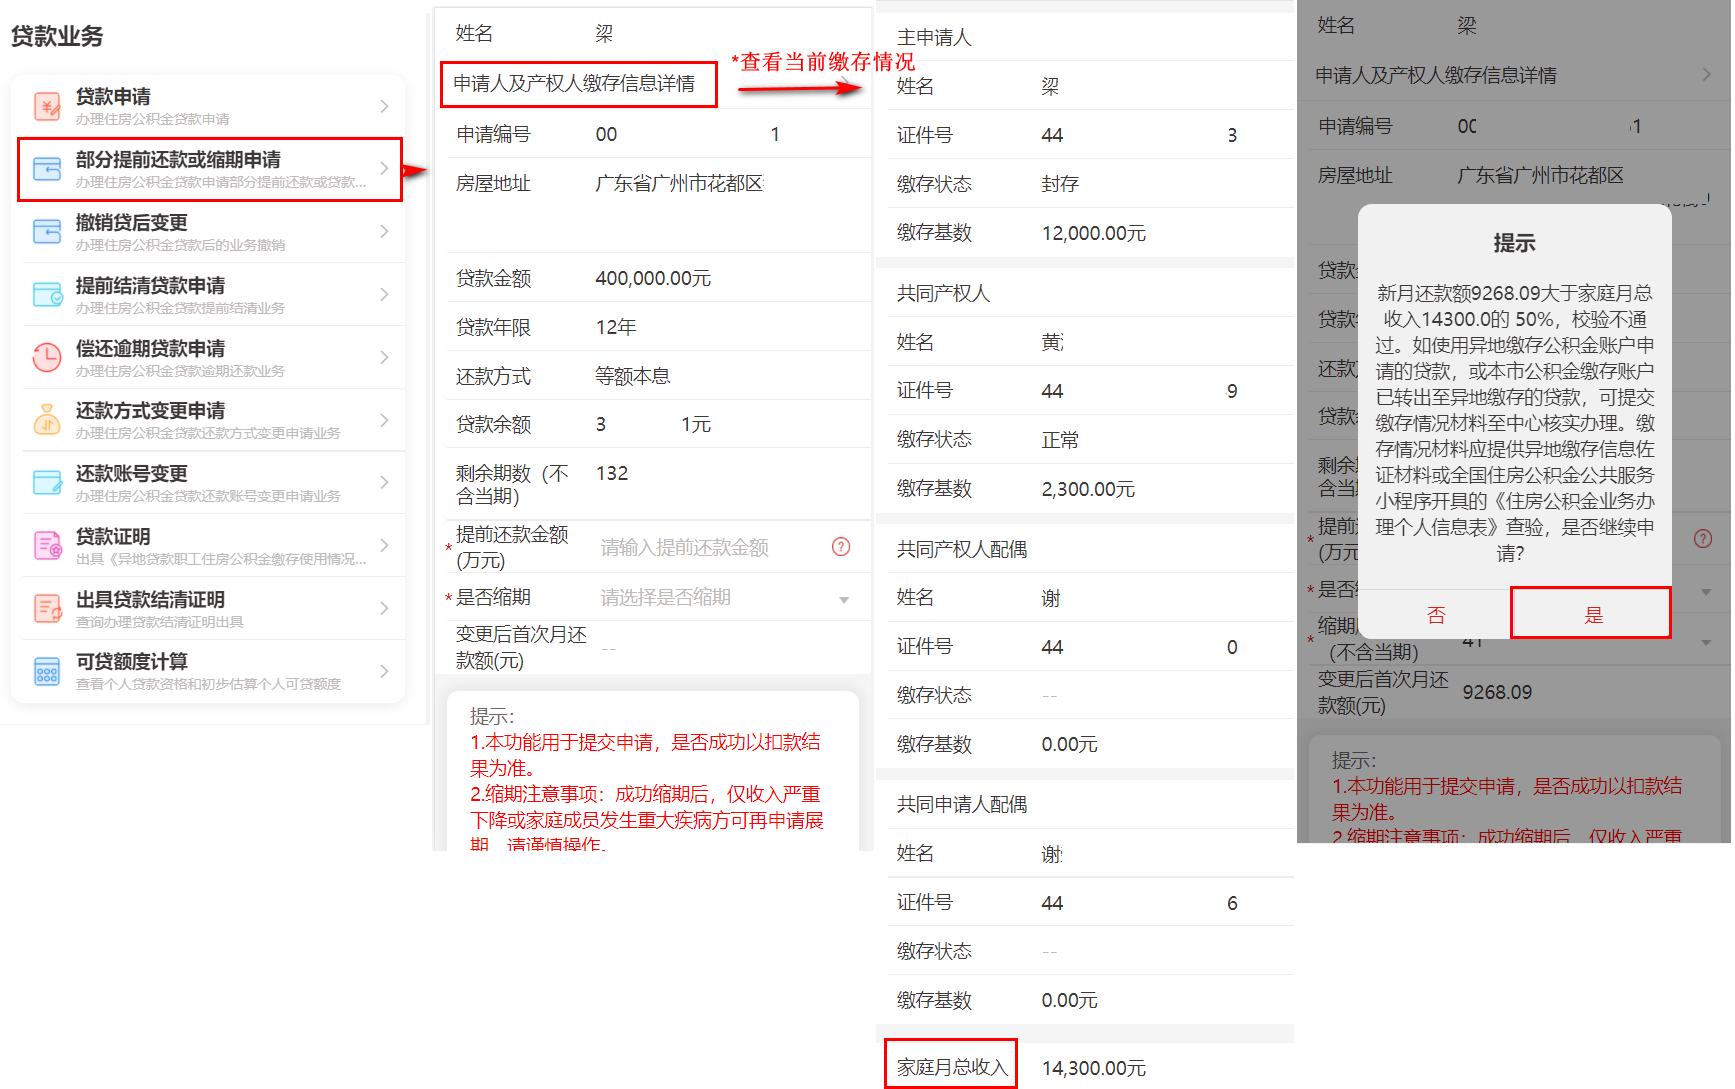This screenshot has width=1735, height=1089.
Task: Expand the 还款方式变更申请 chevron
Action: point(384,420)
